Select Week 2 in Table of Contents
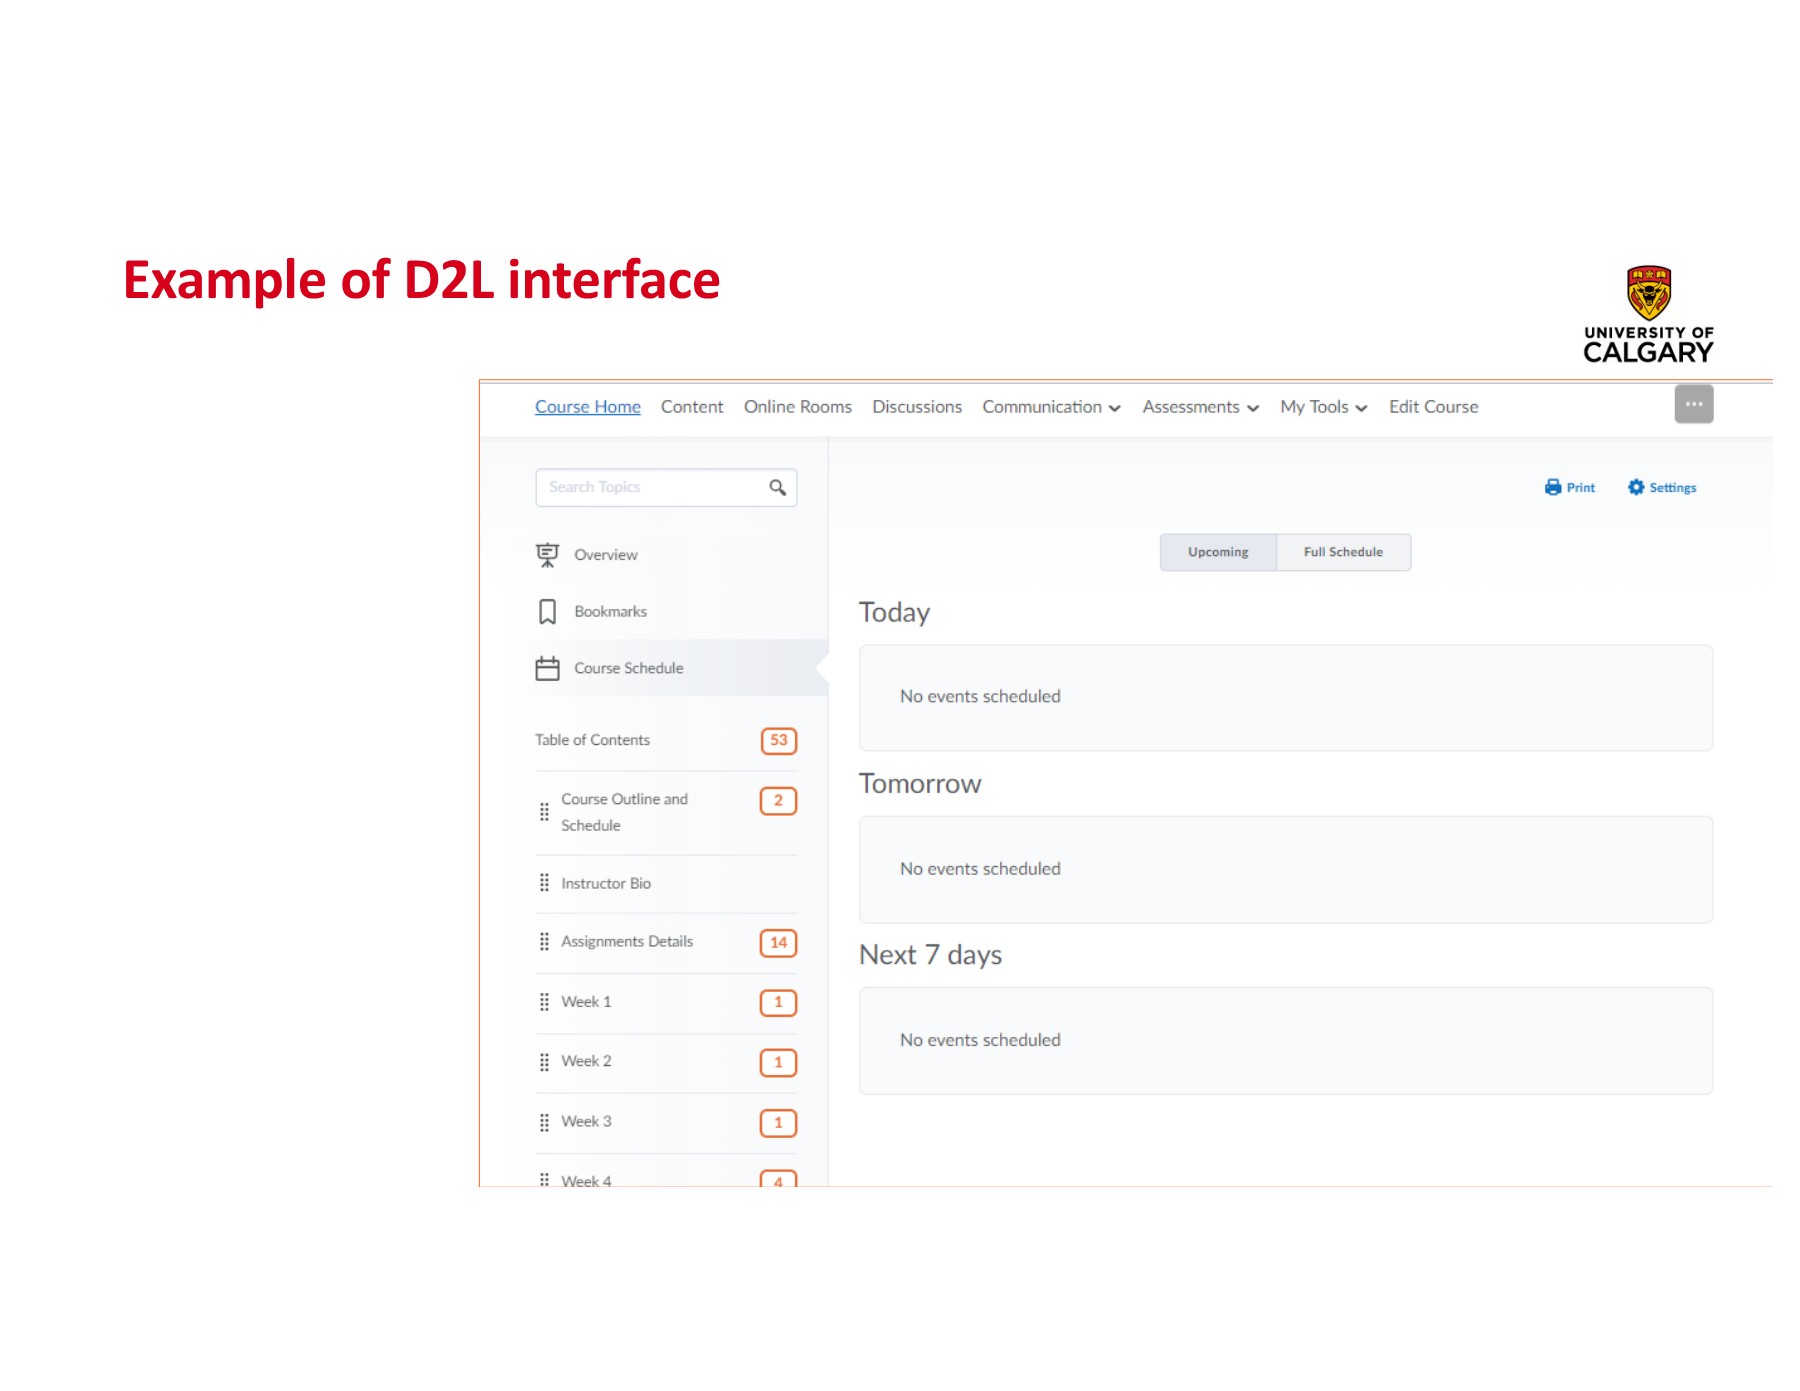Screen dimensions: 1800x1391 click(x=586, y=1061)
